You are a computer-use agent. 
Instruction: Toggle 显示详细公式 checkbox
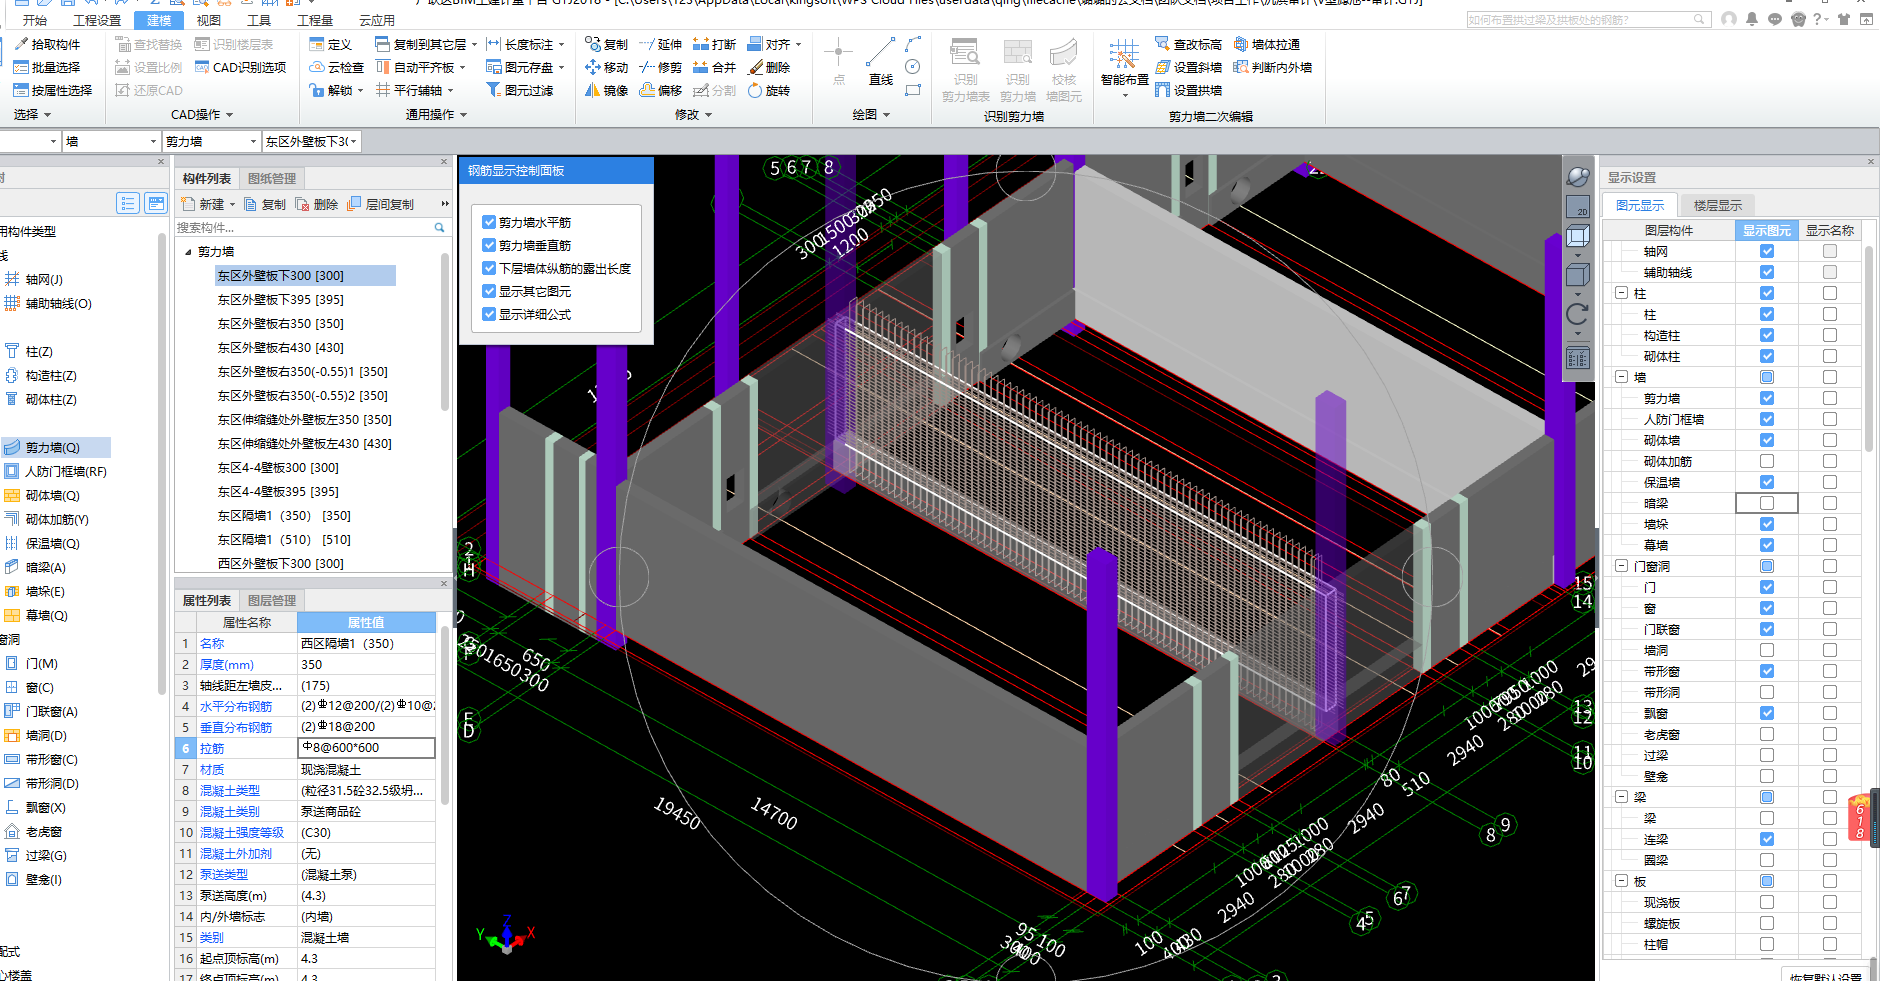(489, 314)
